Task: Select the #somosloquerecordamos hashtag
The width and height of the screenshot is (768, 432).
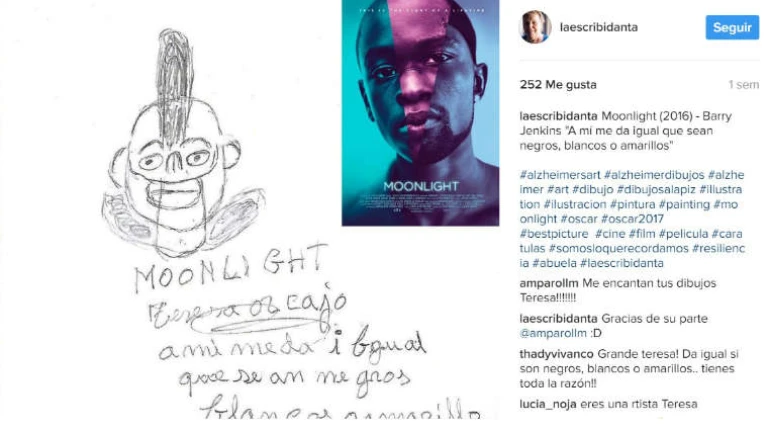Action: (x=618, y=248)
